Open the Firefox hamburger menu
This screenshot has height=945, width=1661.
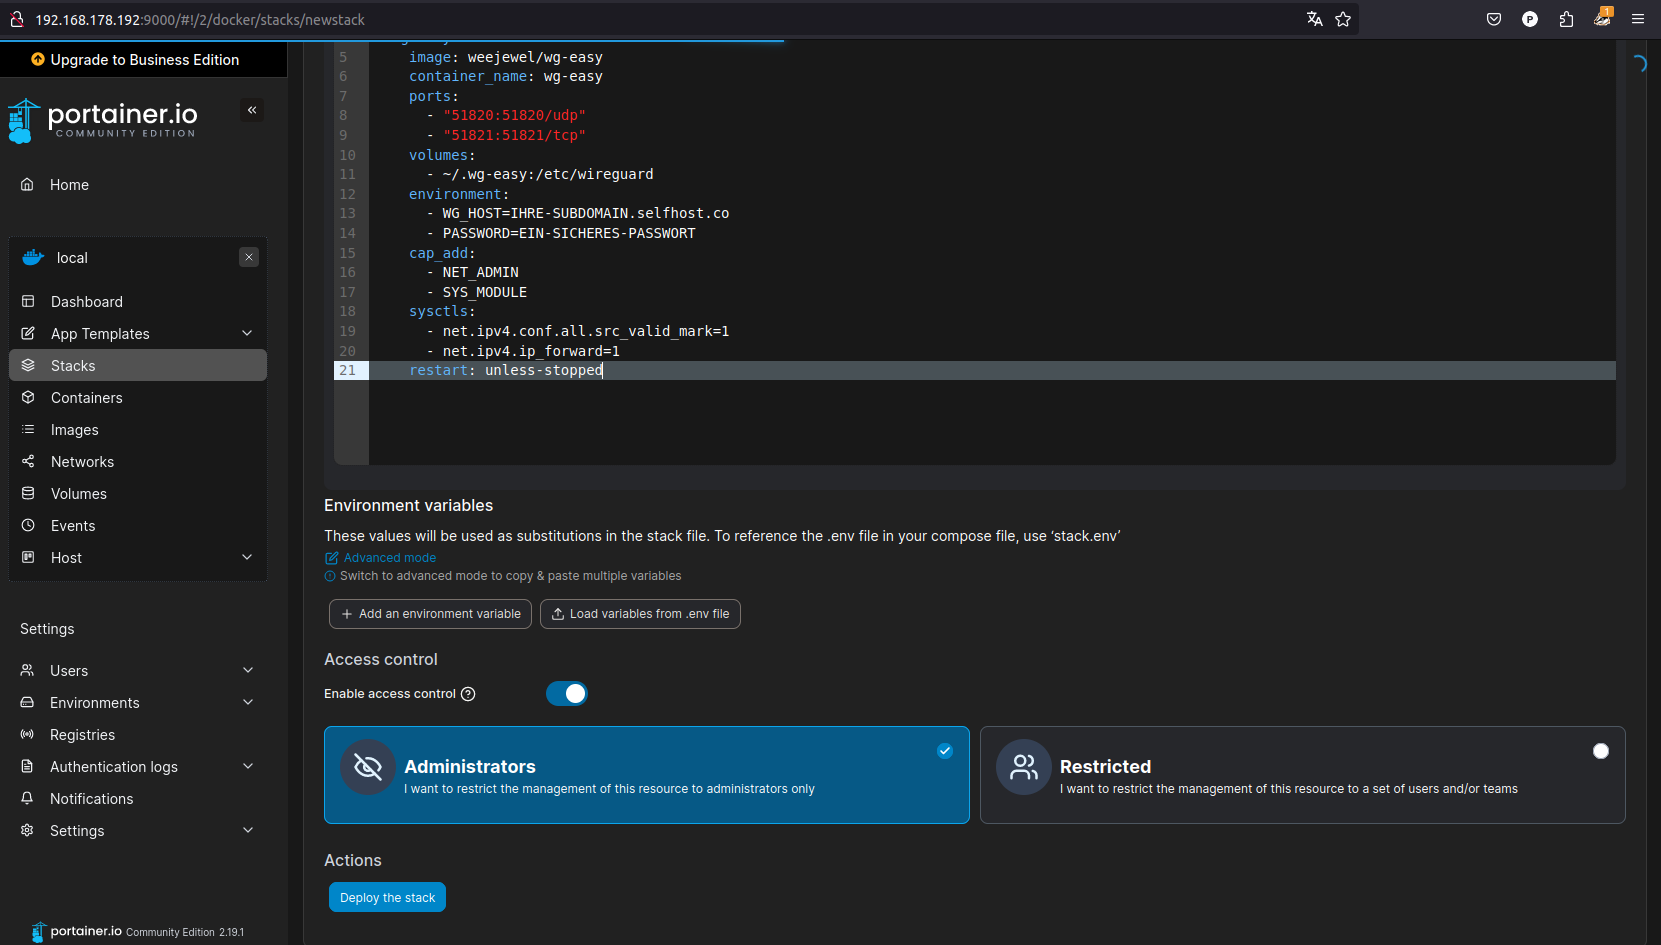pos(1638,19)
